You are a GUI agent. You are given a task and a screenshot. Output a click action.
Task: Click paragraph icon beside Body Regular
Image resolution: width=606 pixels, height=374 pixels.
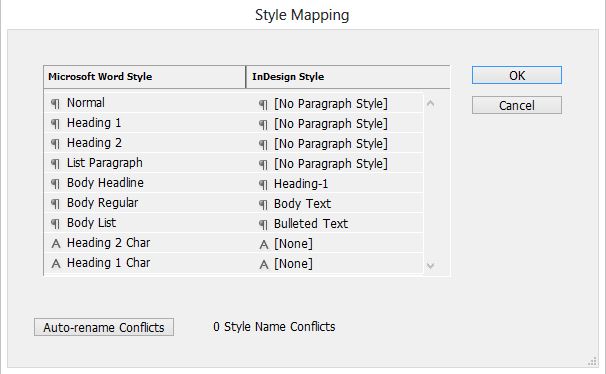[x=55, y=204]
